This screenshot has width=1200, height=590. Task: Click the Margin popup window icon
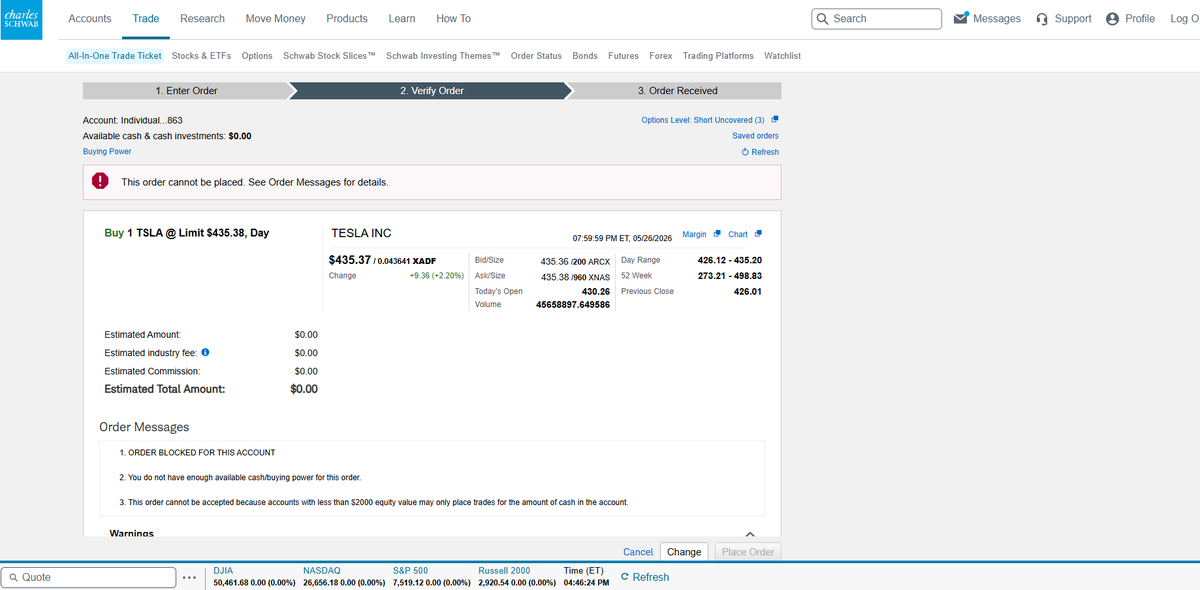(x=717, y=234)
